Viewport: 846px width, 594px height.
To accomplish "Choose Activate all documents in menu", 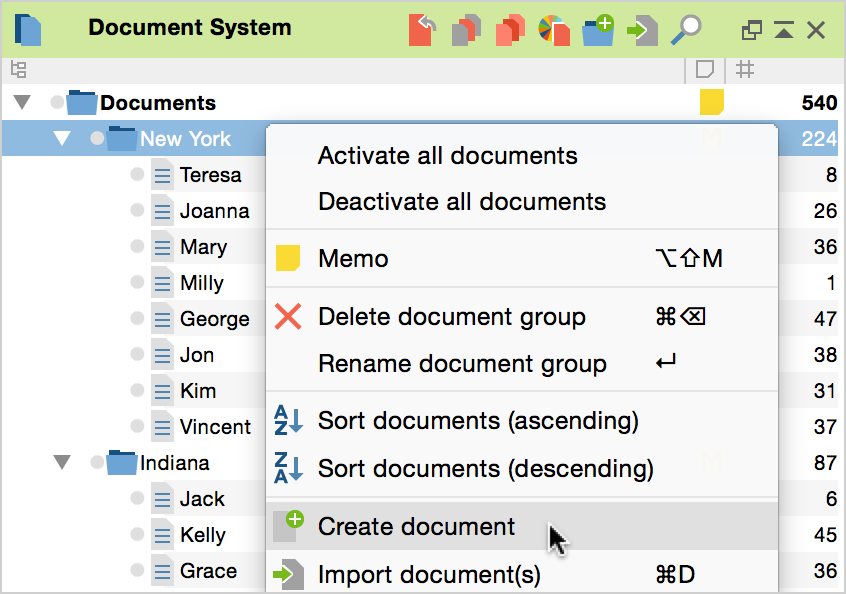I will click(x=447, y=156).
